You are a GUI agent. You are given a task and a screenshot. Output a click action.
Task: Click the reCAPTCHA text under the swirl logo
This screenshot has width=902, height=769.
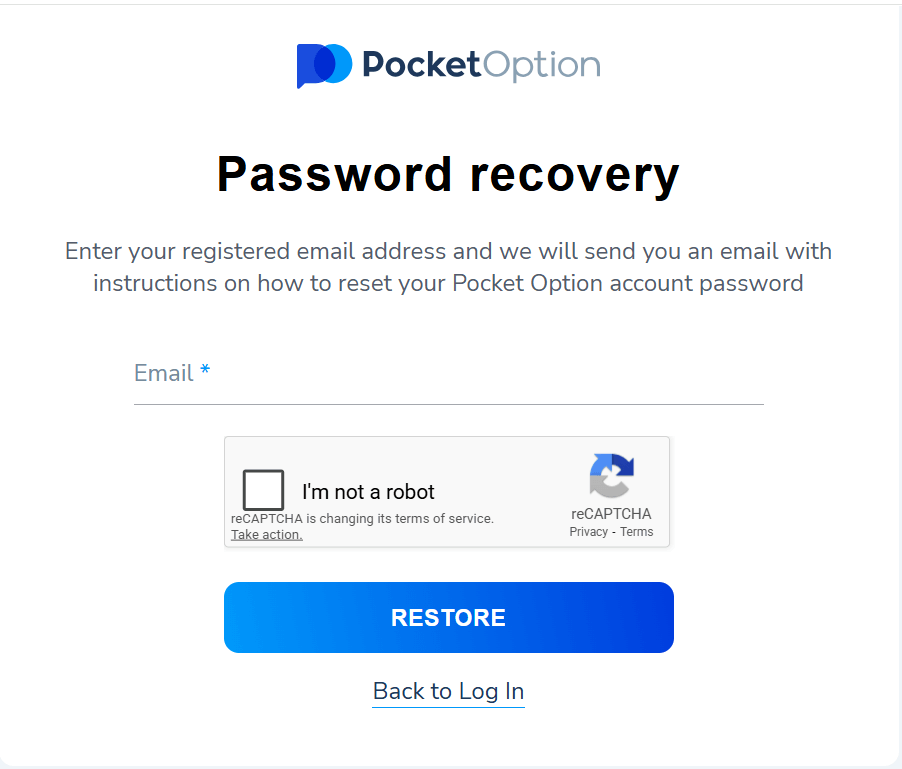tap(611, 514)
